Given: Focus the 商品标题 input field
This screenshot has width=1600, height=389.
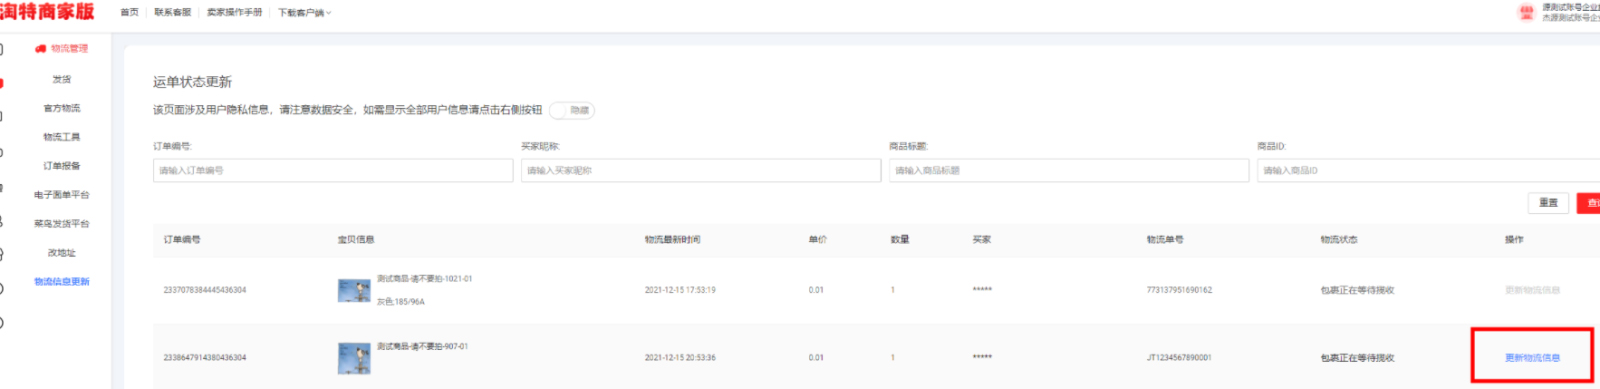Looking at the screenshot, I should 1069,171.
